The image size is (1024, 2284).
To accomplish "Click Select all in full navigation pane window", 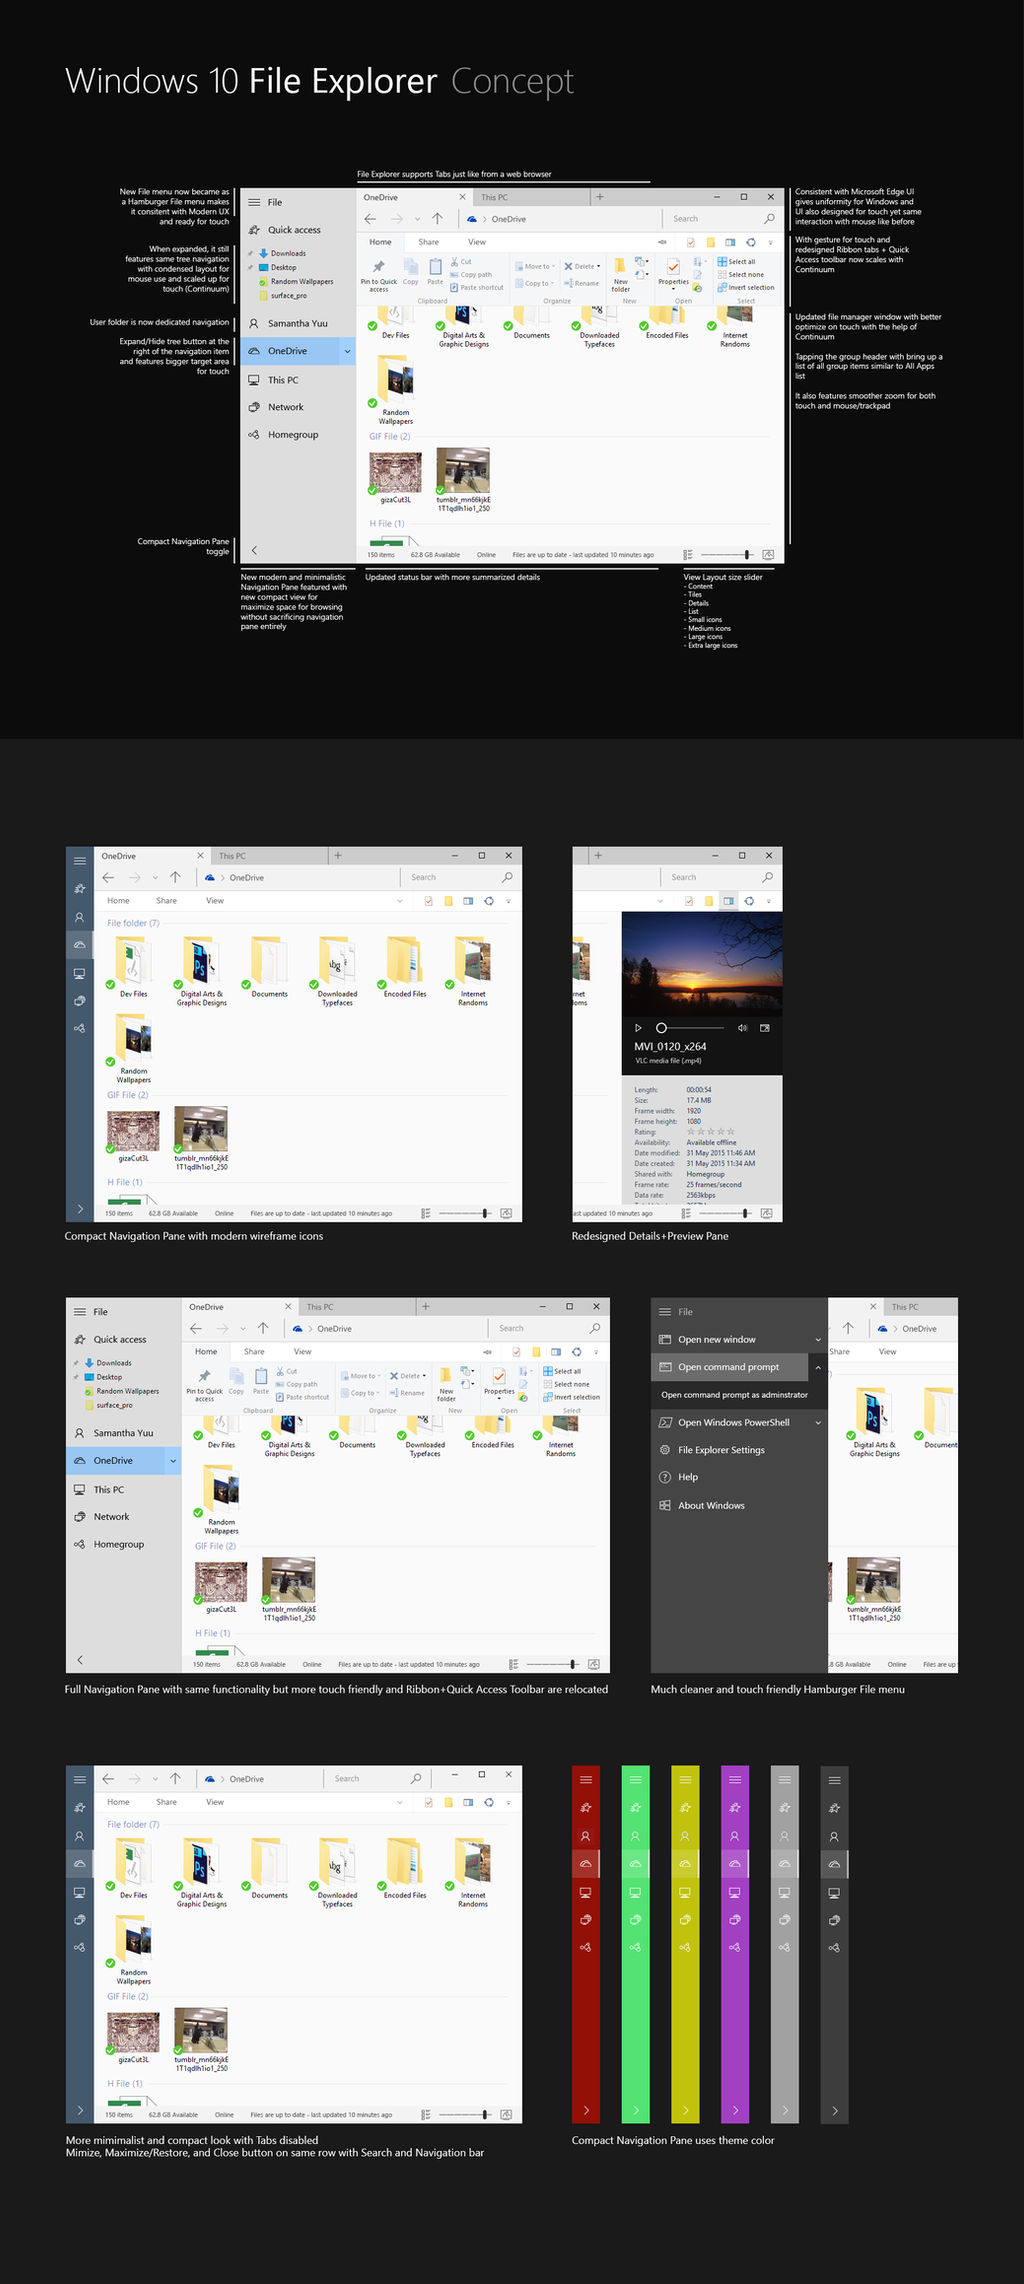I will coord(562,1372).
